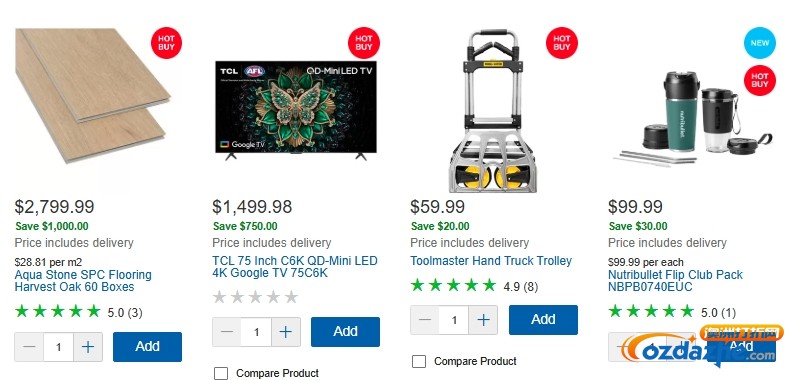The image size is (806, 380).
Task: Open Nutribullet Flip Club Pack product link
Action: (x=675, y=281)
